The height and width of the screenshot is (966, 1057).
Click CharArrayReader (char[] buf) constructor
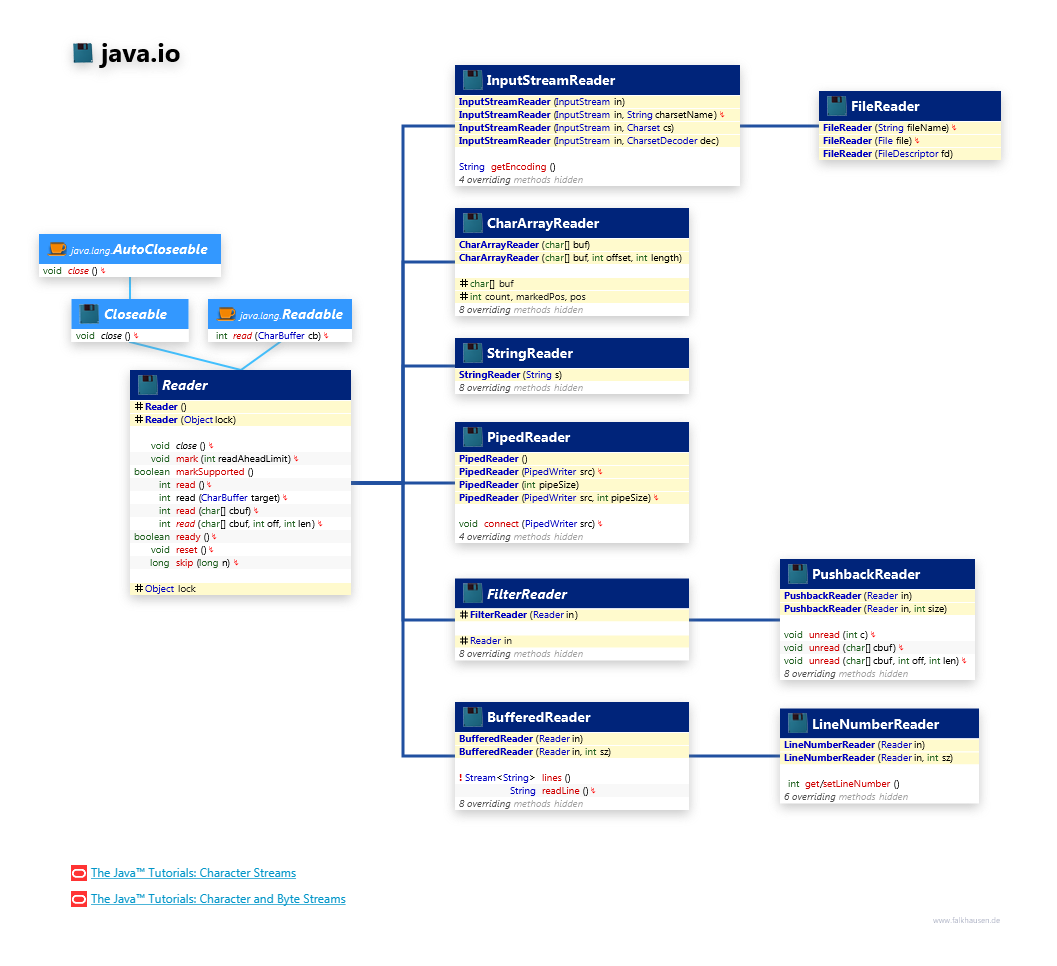[x=524, y=245]
